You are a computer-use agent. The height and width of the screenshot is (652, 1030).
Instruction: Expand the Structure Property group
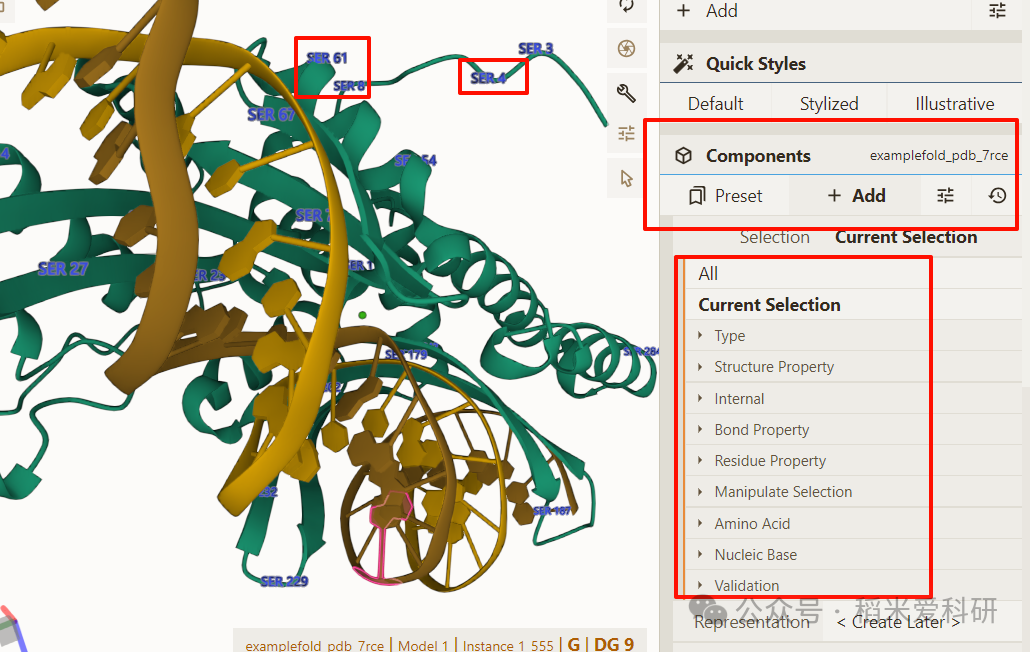click(x=774, y=367)
